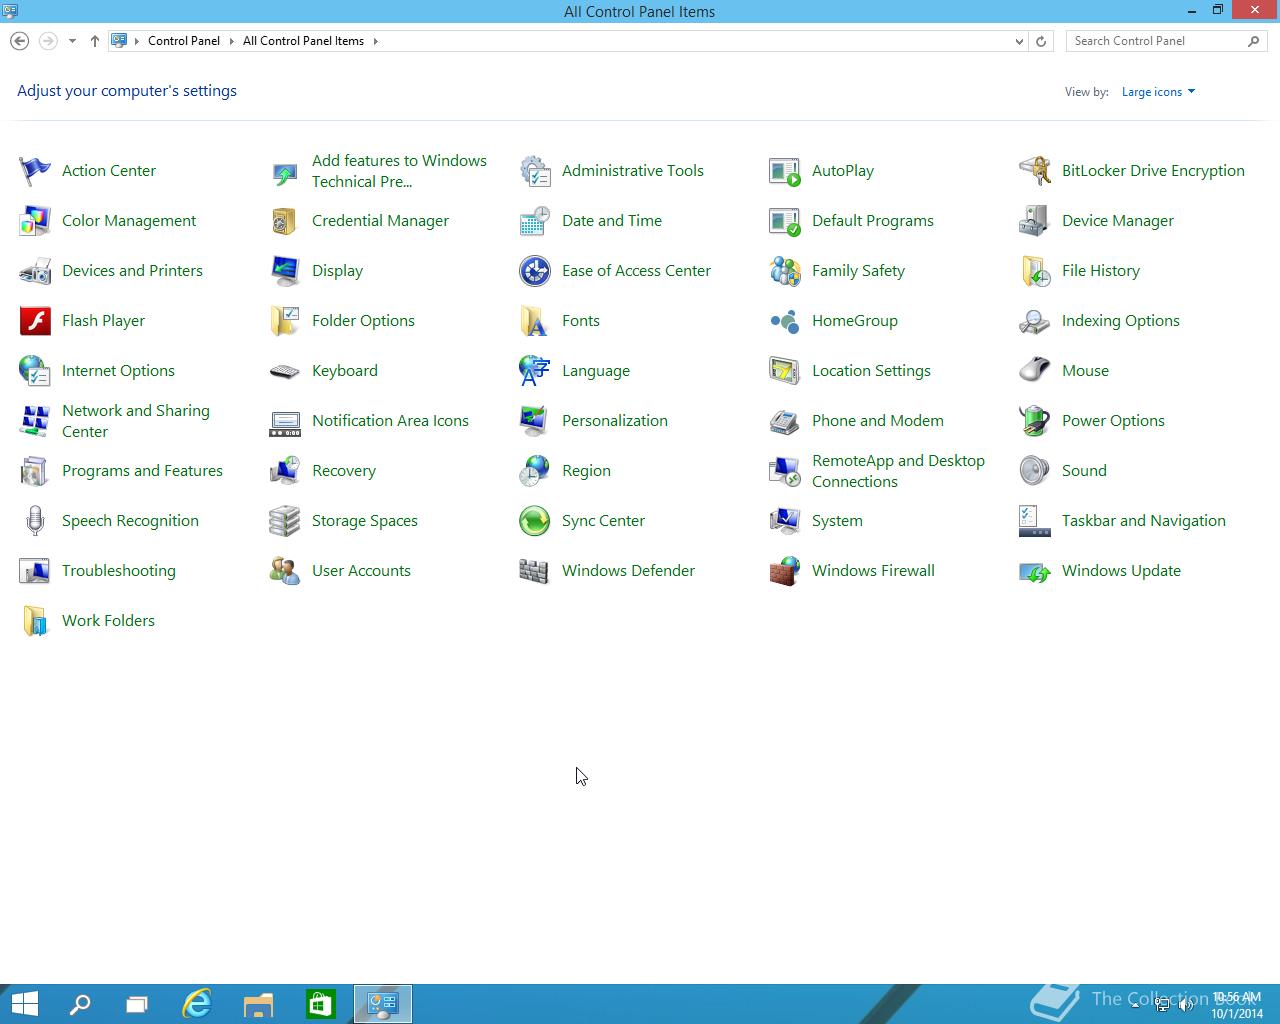The height and width of the screenshot is (1024, 1280).
Task: Open the Administrative Tools gear icon
Action: [x=535, y=171]
